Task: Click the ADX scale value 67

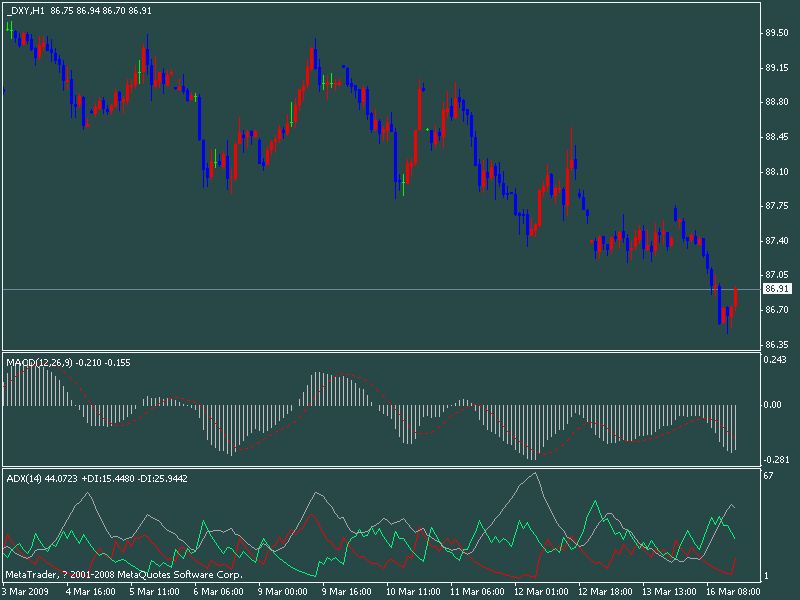Action: point(768,476)
